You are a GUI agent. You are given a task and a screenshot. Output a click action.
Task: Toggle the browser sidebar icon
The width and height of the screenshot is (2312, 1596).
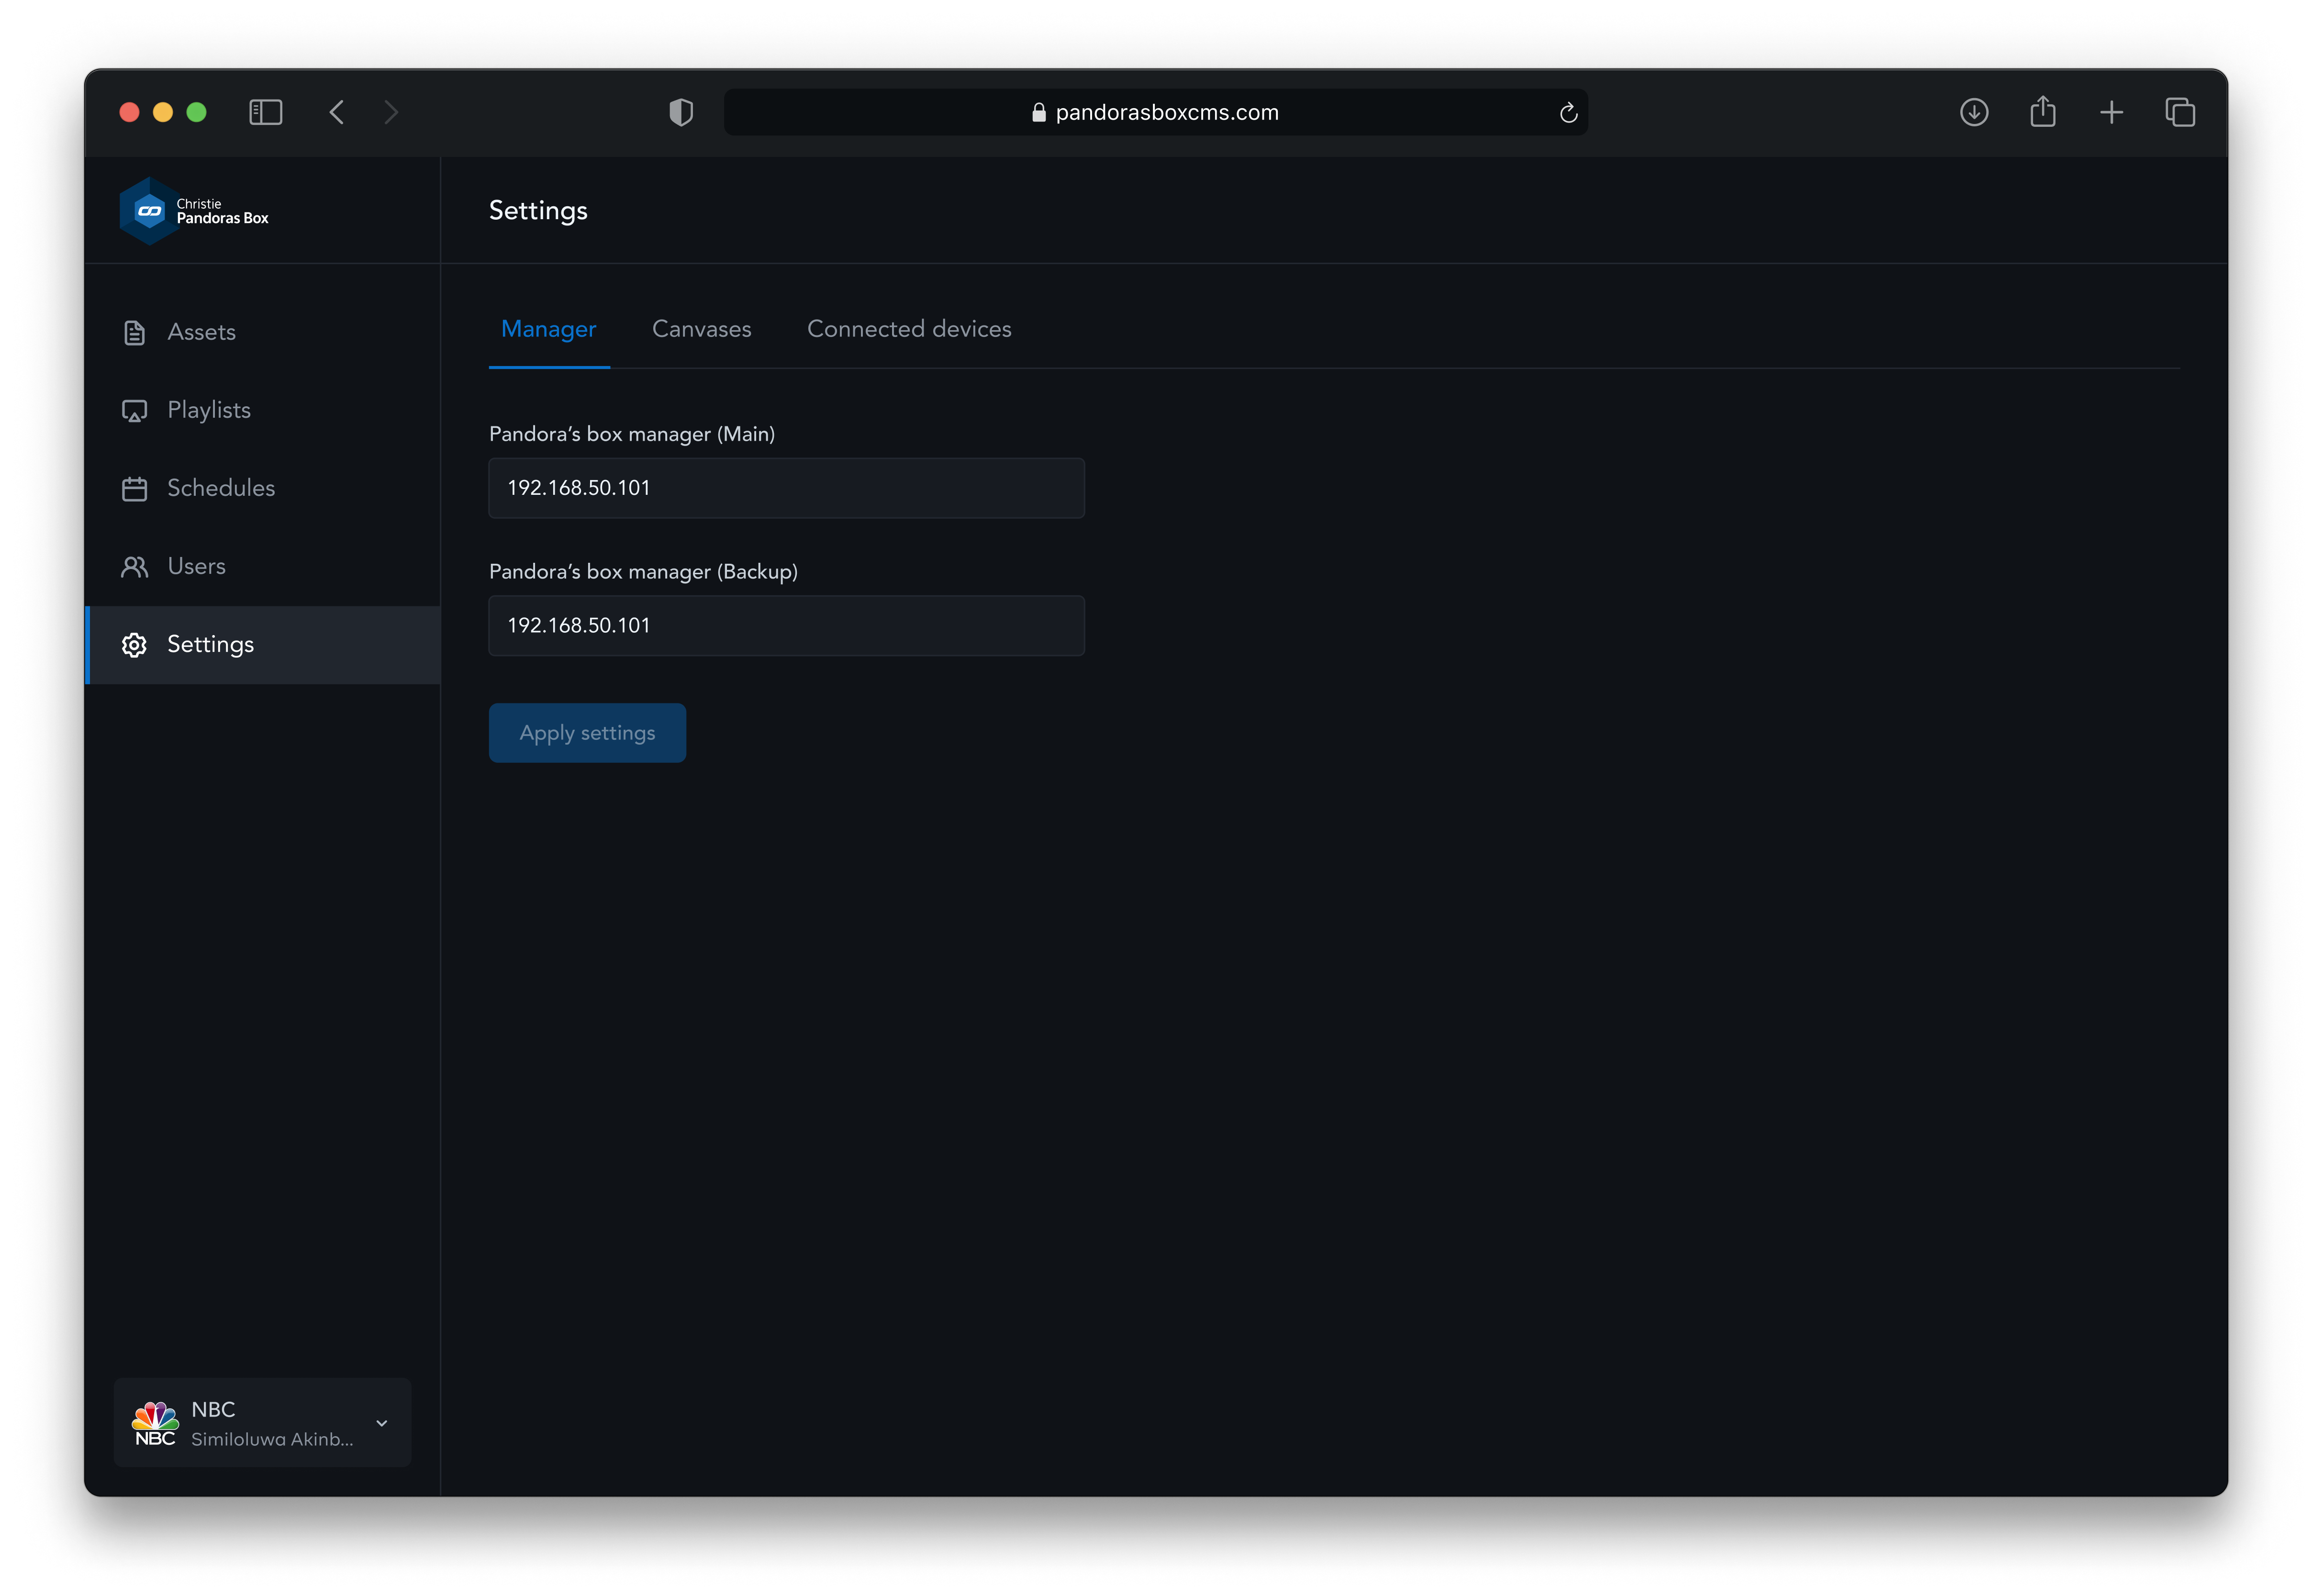265,112
